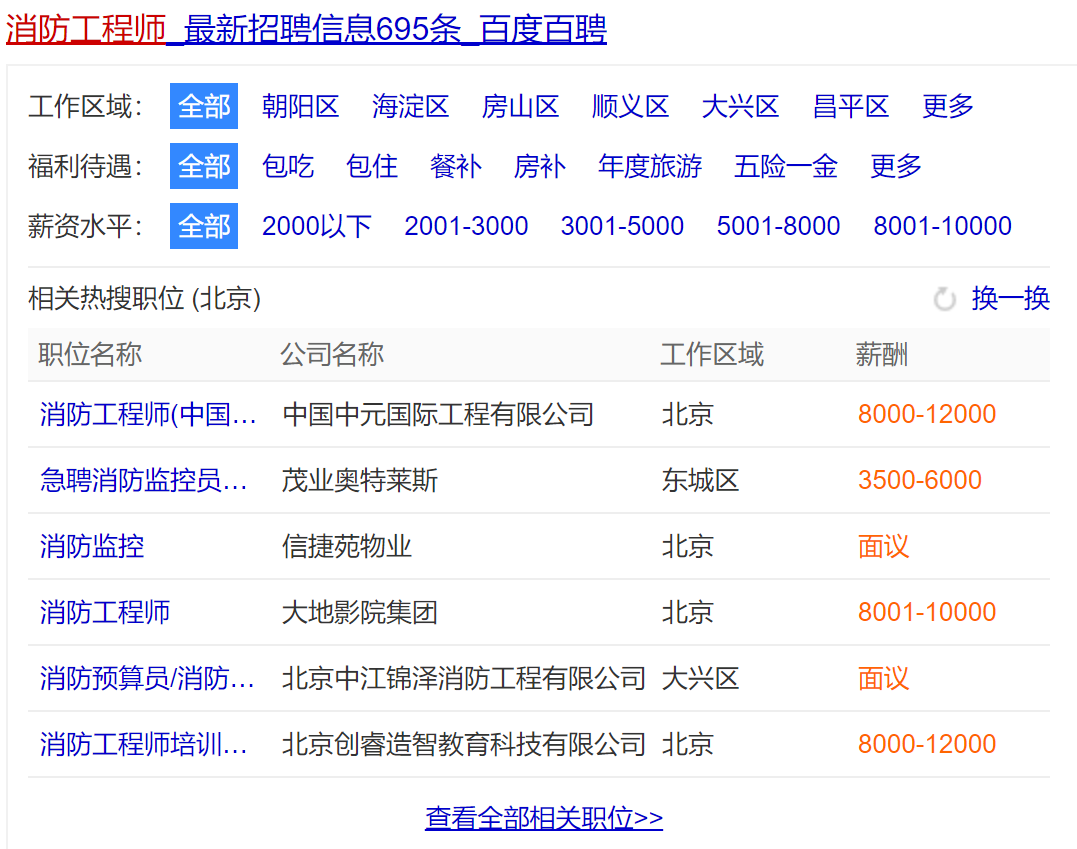This screenshot has width=1077, height=849.
Task: Click company name 中国中元国际工程有限公司
Action: (438, 414)
